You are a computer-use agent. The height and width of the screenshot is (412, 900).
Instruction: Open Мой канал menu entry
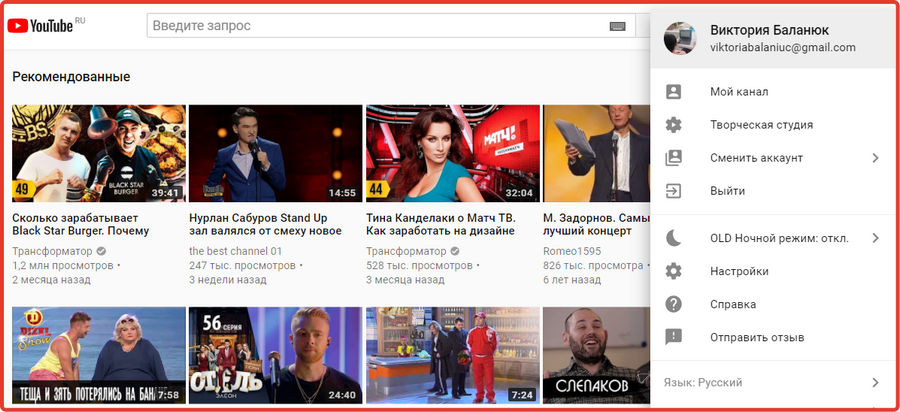(x=773, y=92)
